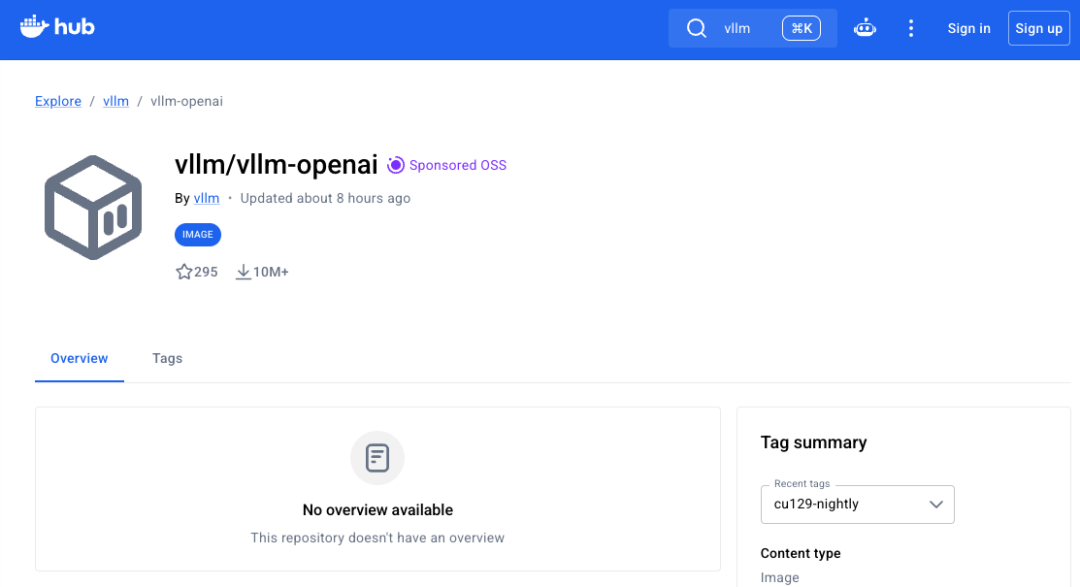
Task: Click the vllm-openai repository cube icon
Action: click(93, 207)
